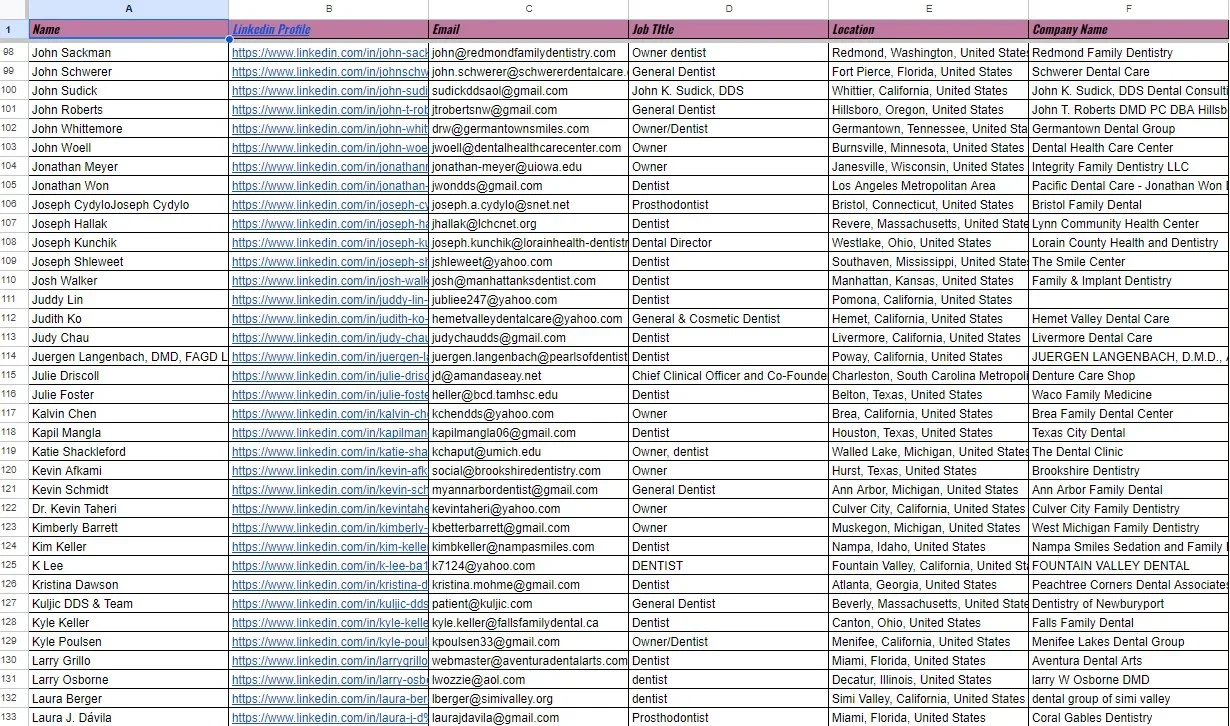
Task: Select column F header
Action: pos(1128,8)
